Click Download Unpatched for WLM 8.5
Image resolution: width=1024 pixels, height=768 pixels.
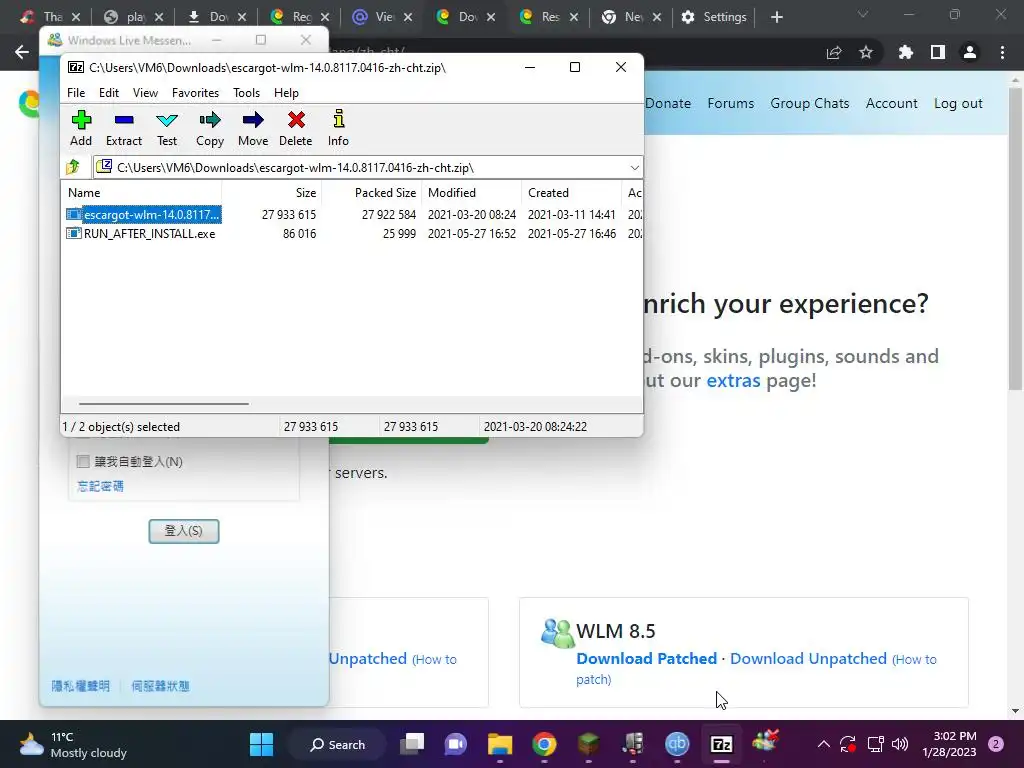click(x=808, y=658)
